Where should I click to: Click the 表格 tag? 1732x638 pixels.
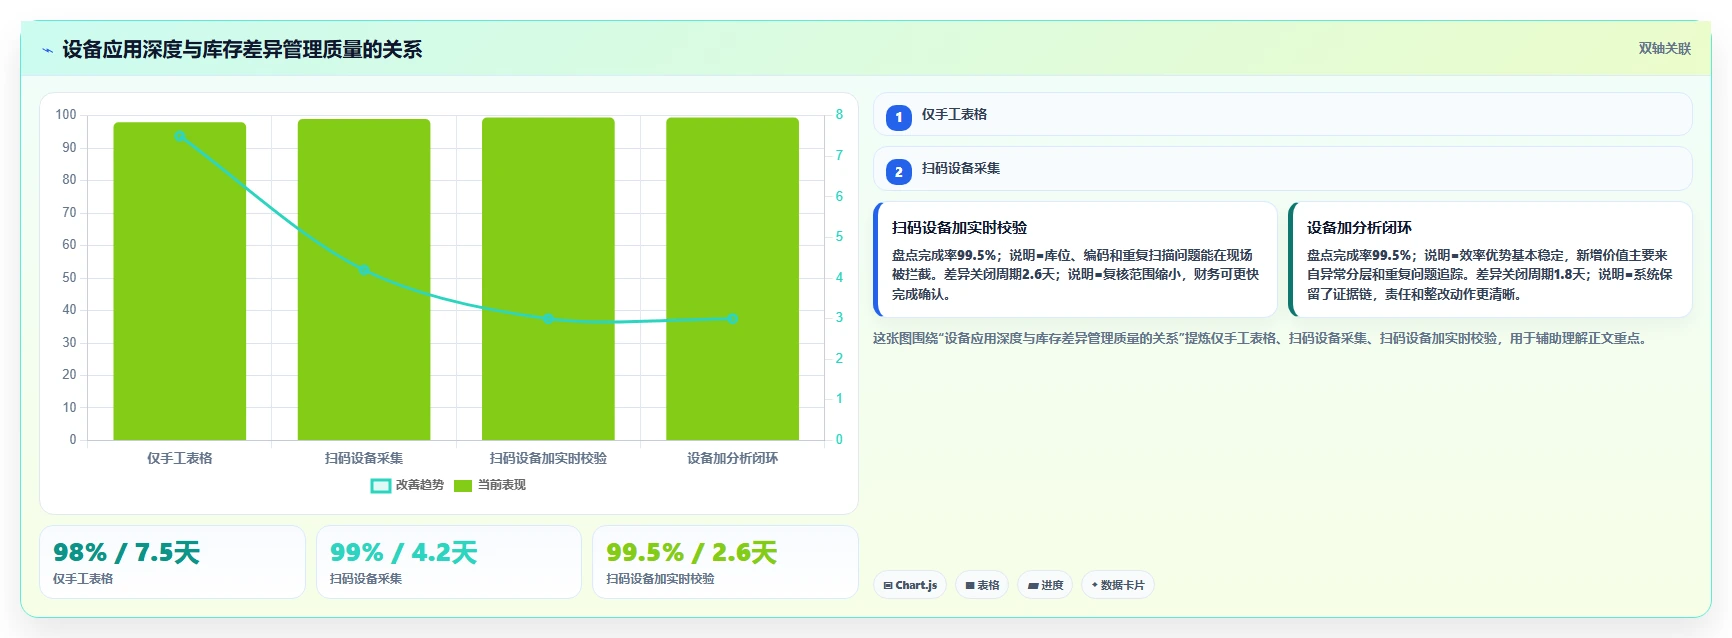(982, 585)
